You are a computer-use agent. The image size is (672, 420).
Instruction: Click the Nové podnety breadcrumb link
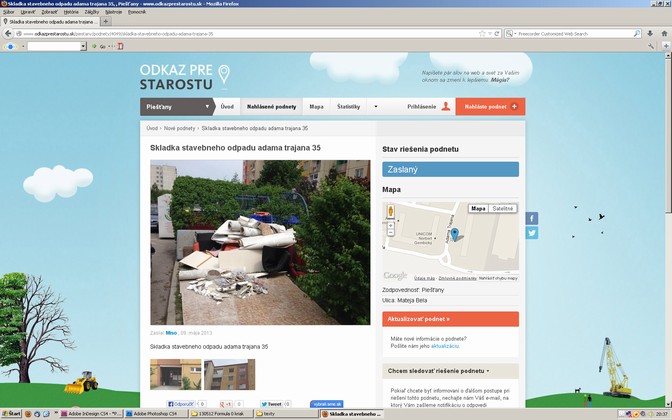click(x=179, y=128)
